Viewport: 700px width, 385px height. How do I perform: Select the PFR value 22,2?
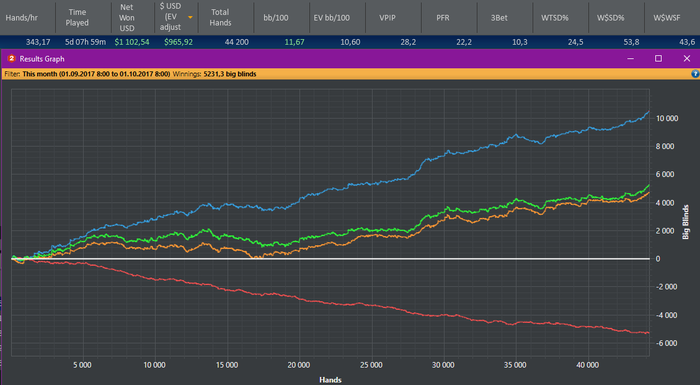pos(464,42)
